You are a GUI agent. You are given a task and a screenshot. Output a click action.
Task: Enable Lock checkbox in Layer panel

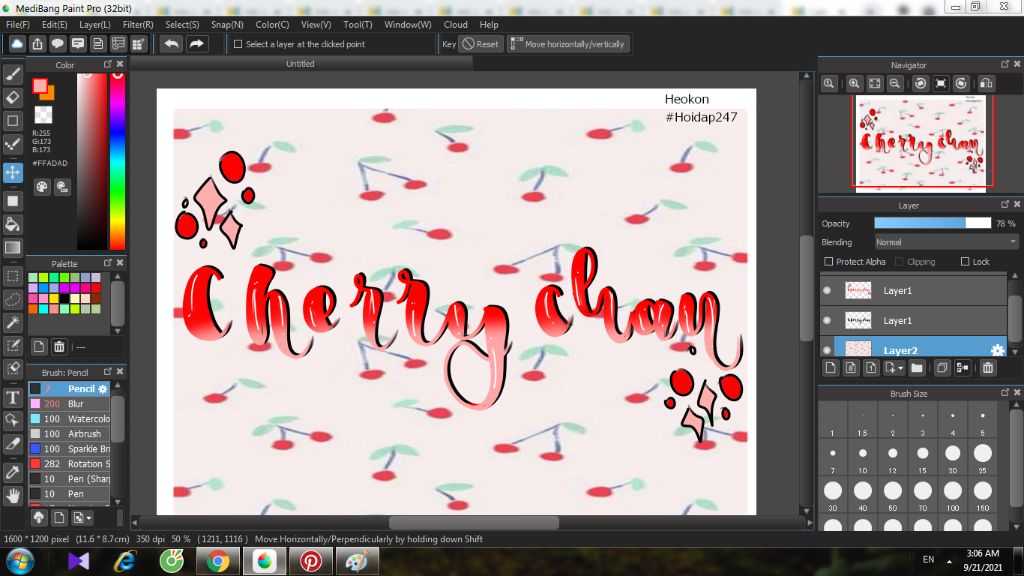[x=965, y=261]
